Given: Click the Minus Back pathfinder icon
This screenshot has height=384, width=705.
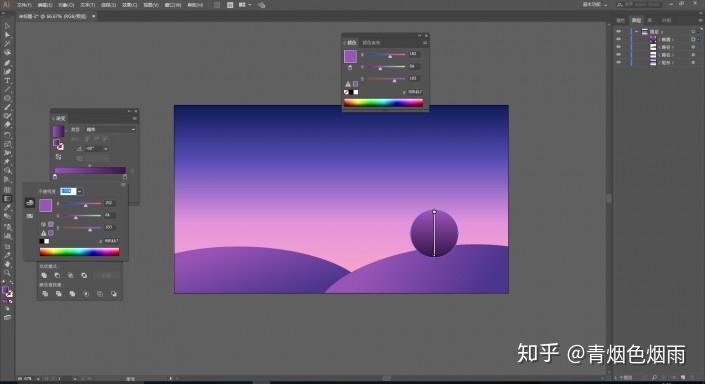Looking at the screenshot, I should pyautogui.click(x=114, y=294).
